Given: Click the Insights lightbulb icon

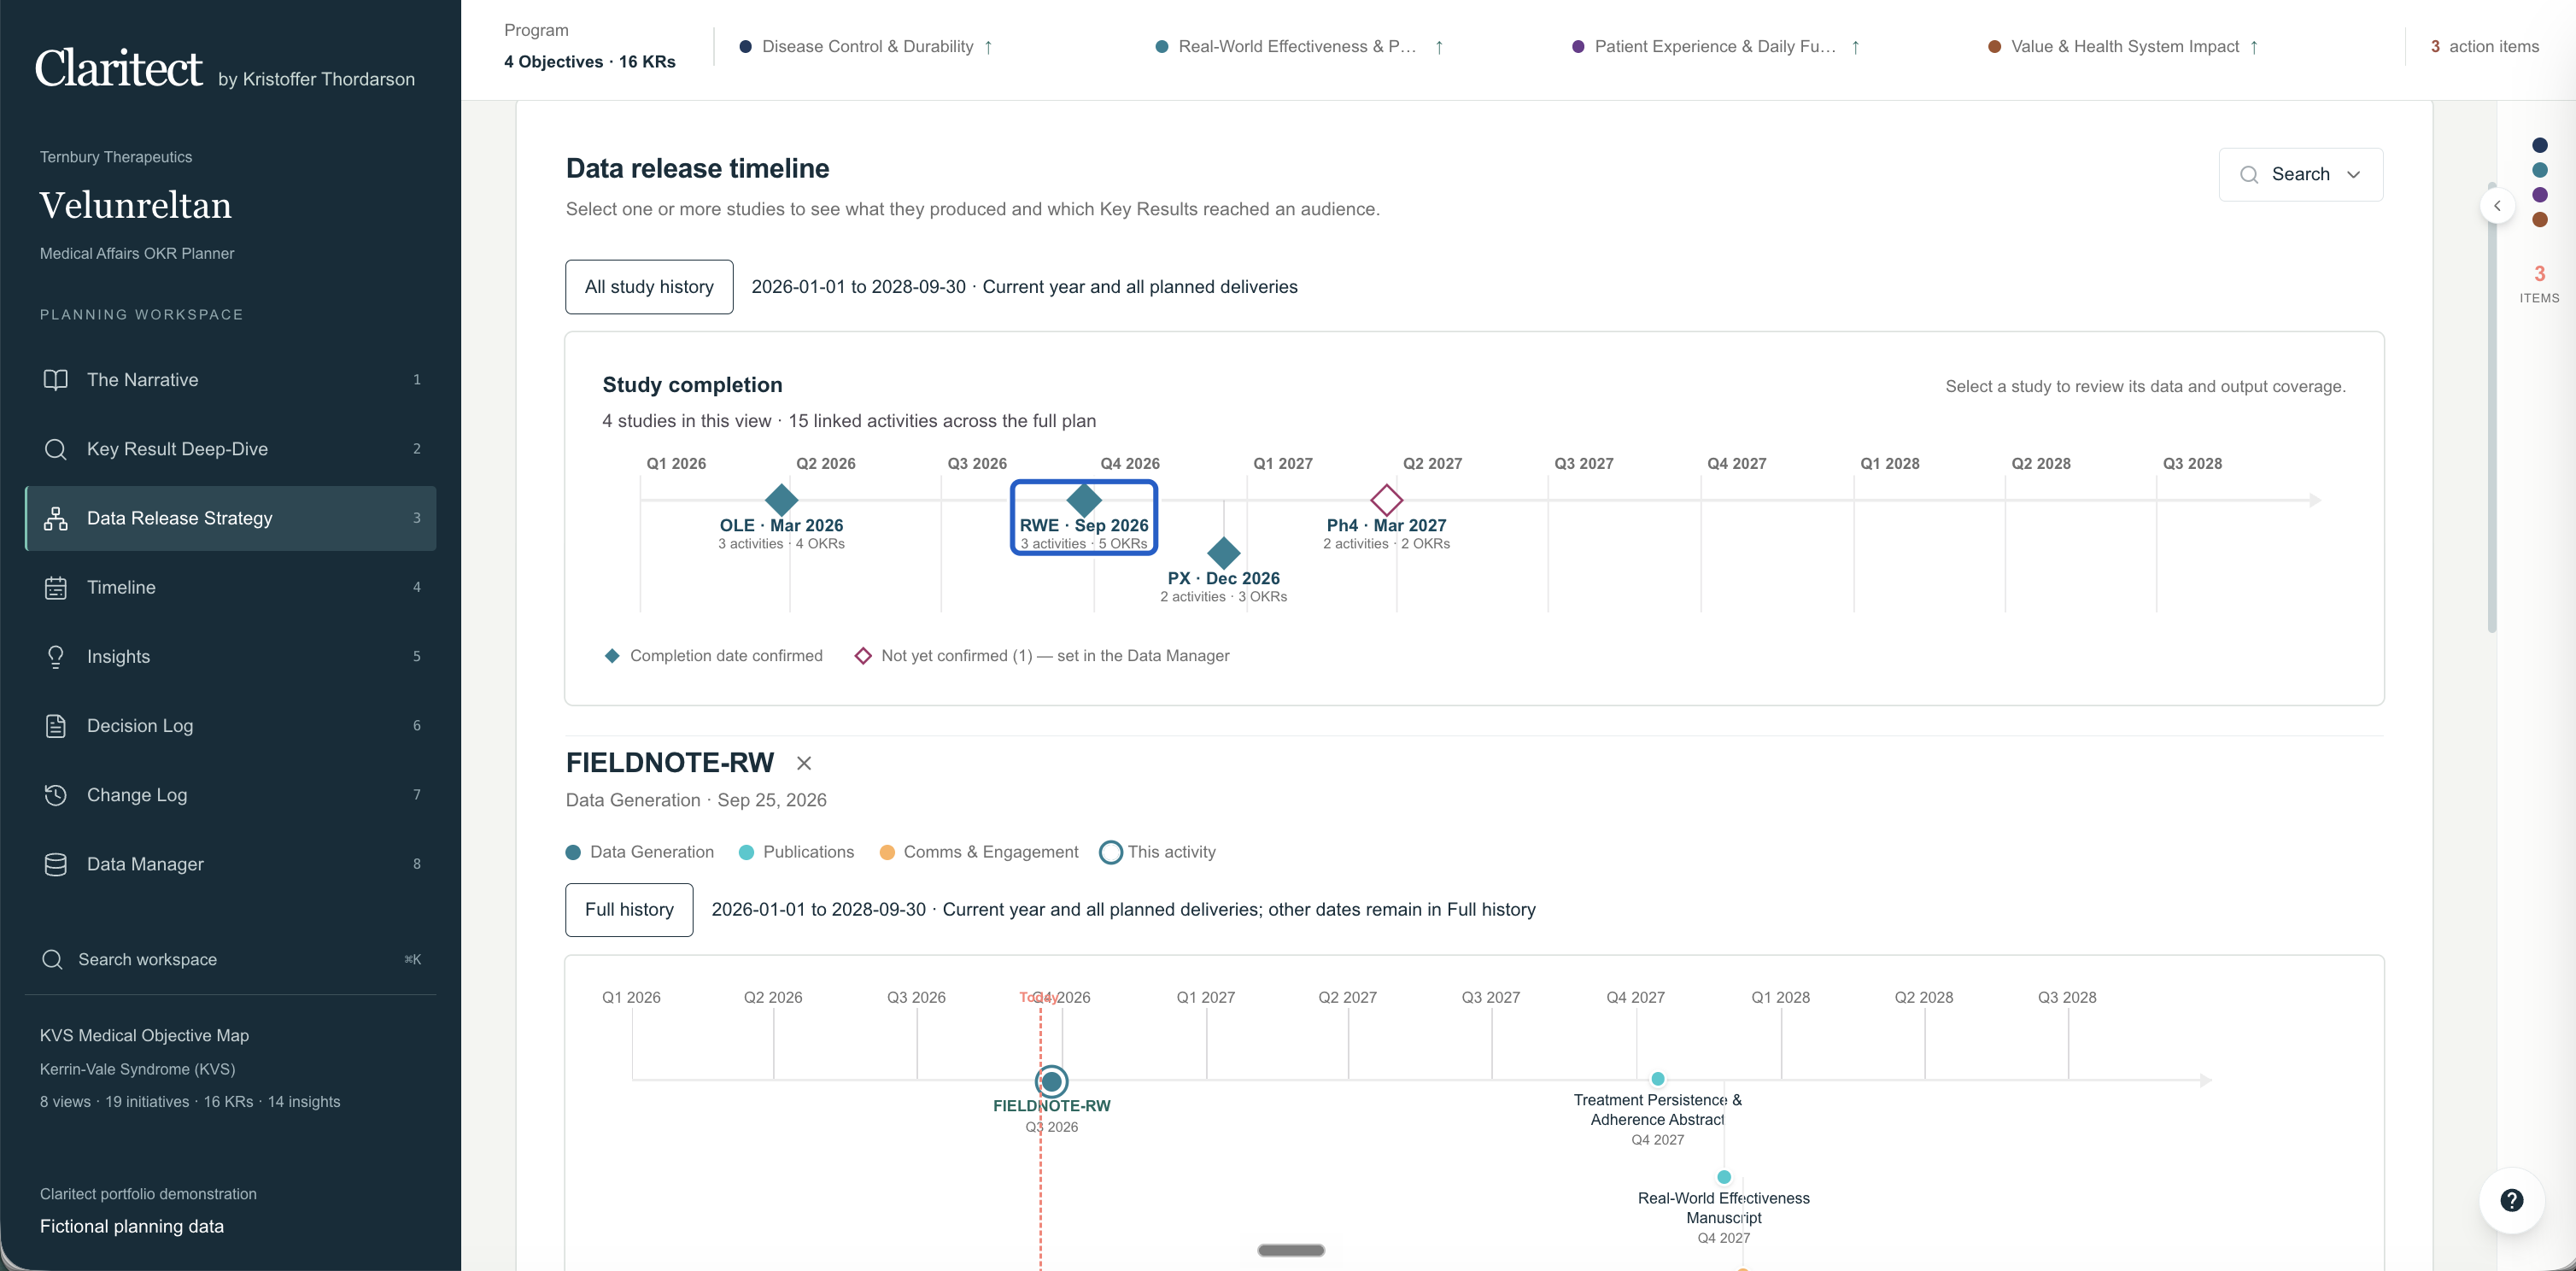Looking at the screenshot, I should coord(56,656).
